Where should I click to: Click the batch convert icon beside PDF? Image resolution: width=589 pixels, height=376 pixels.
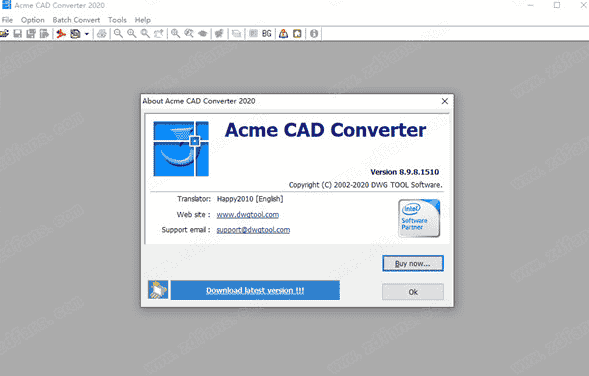(x=76, y=34)
